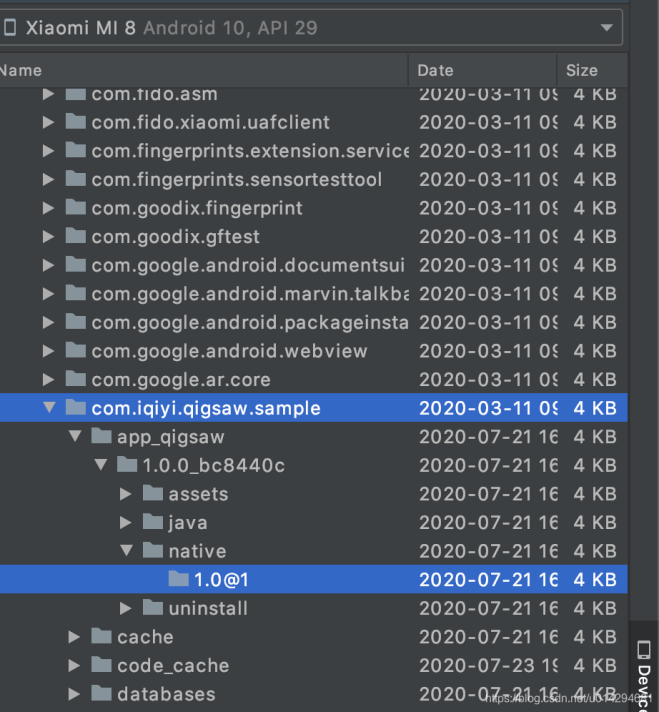This screenshot has width=659, height=712.
Task: Expand the com.fingerprints.sensortesttool folder
Action: tap(48, 179)
